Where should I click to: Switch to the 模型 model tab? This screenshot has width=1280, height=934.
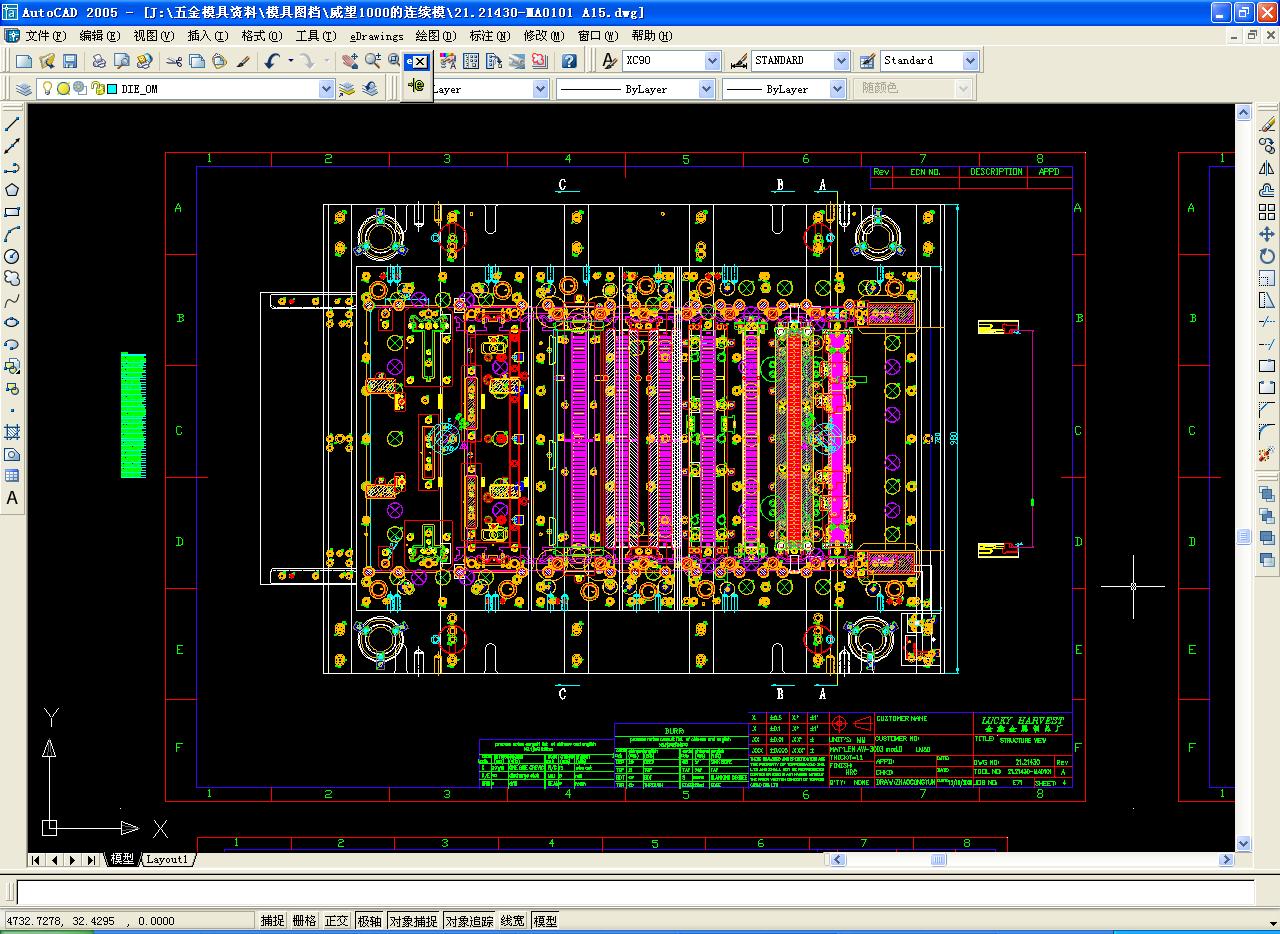122,859
